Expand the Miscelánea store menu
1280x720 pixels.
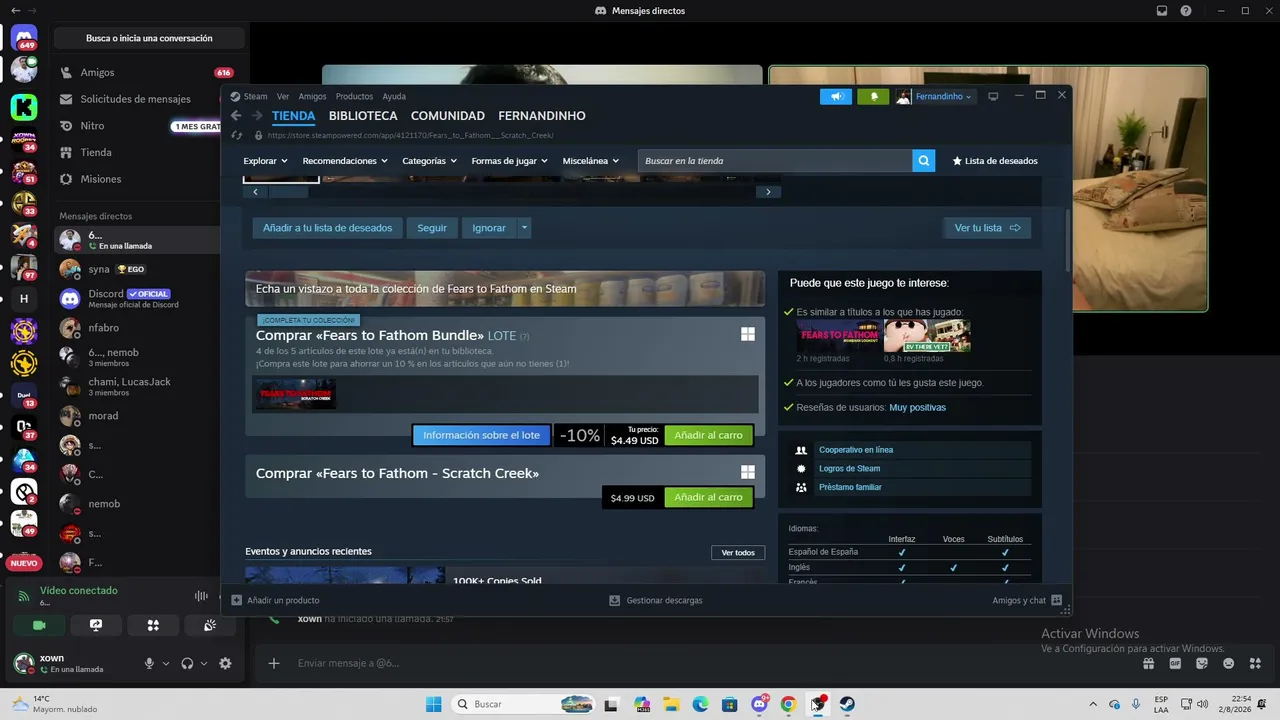click(591, 161)
